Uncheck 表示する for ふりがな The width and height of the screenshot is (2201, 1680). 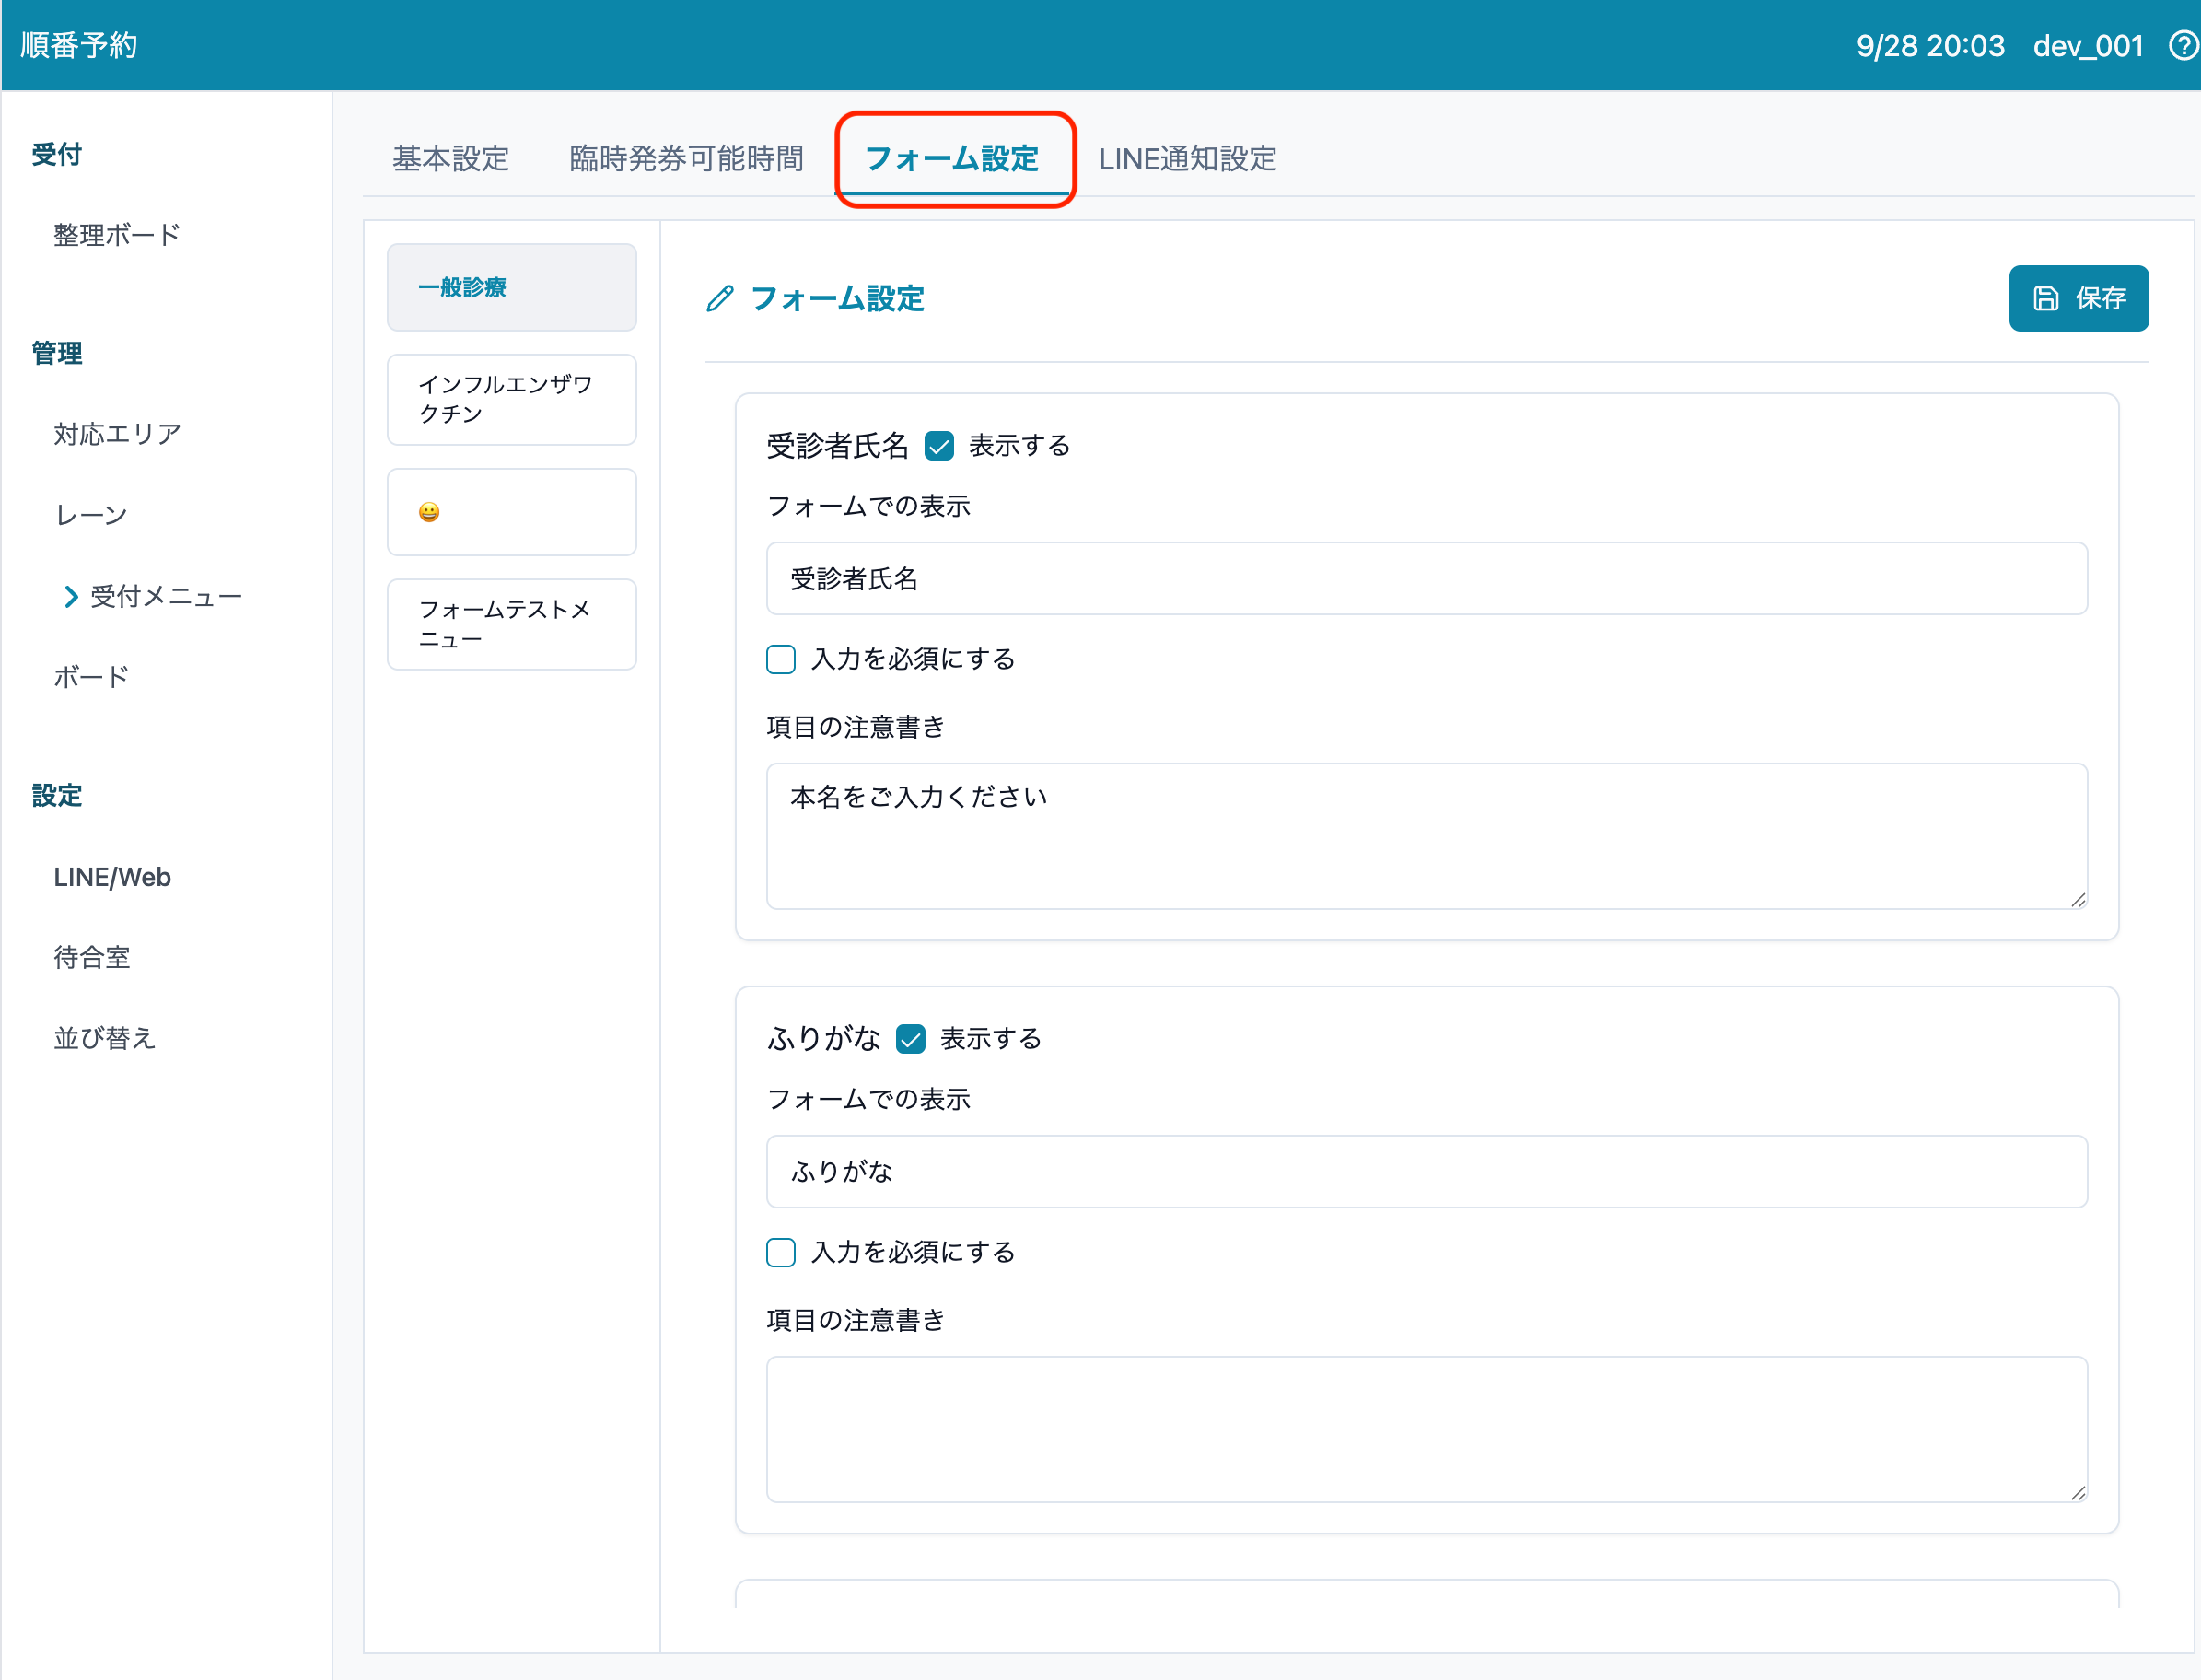pos(910,1040)
